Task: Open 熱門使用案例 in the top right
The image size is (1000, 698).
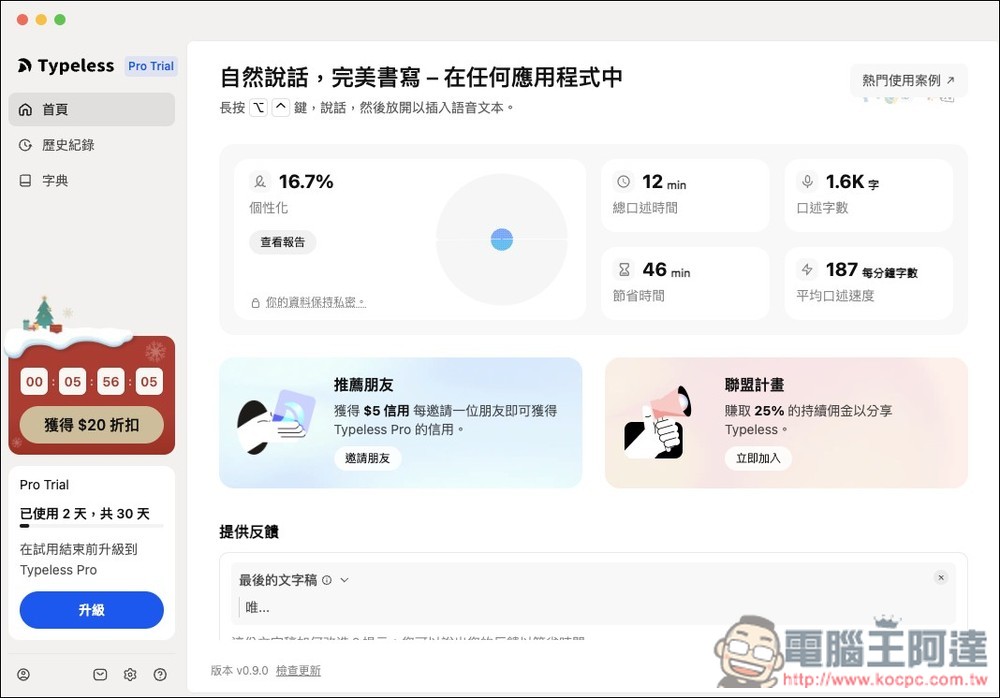Action: pos(907,81)
